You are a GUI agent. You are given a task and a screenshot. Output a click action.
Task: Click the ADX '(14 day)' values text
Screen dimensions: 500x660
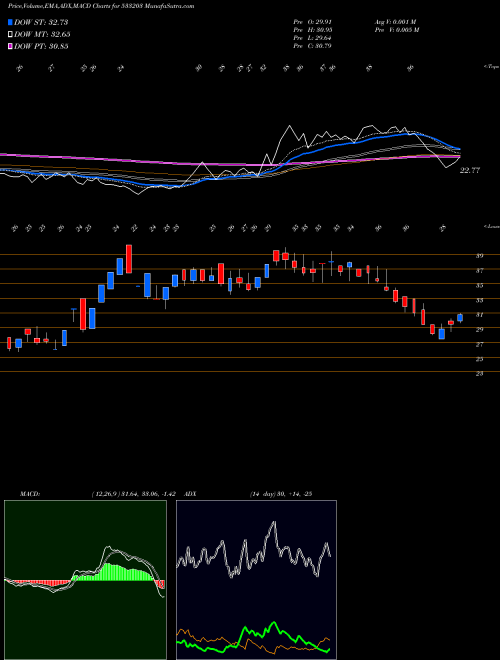coord(281,494)
